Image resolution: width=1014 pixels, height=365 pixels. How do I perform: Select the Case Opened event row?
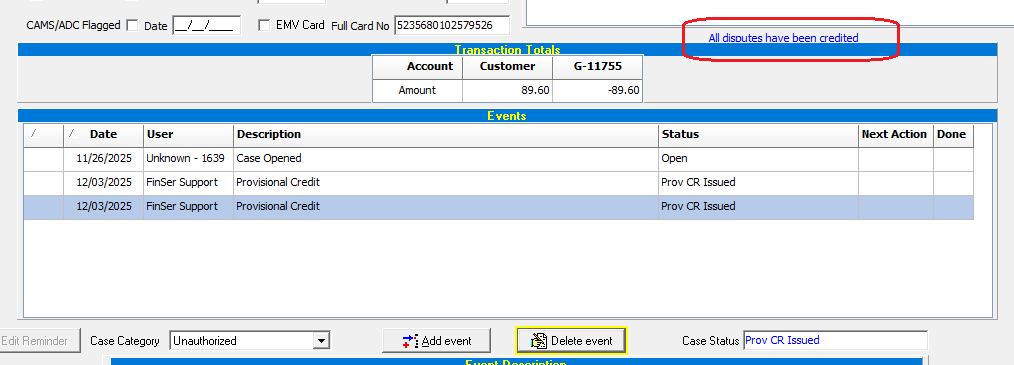(499, 159)
